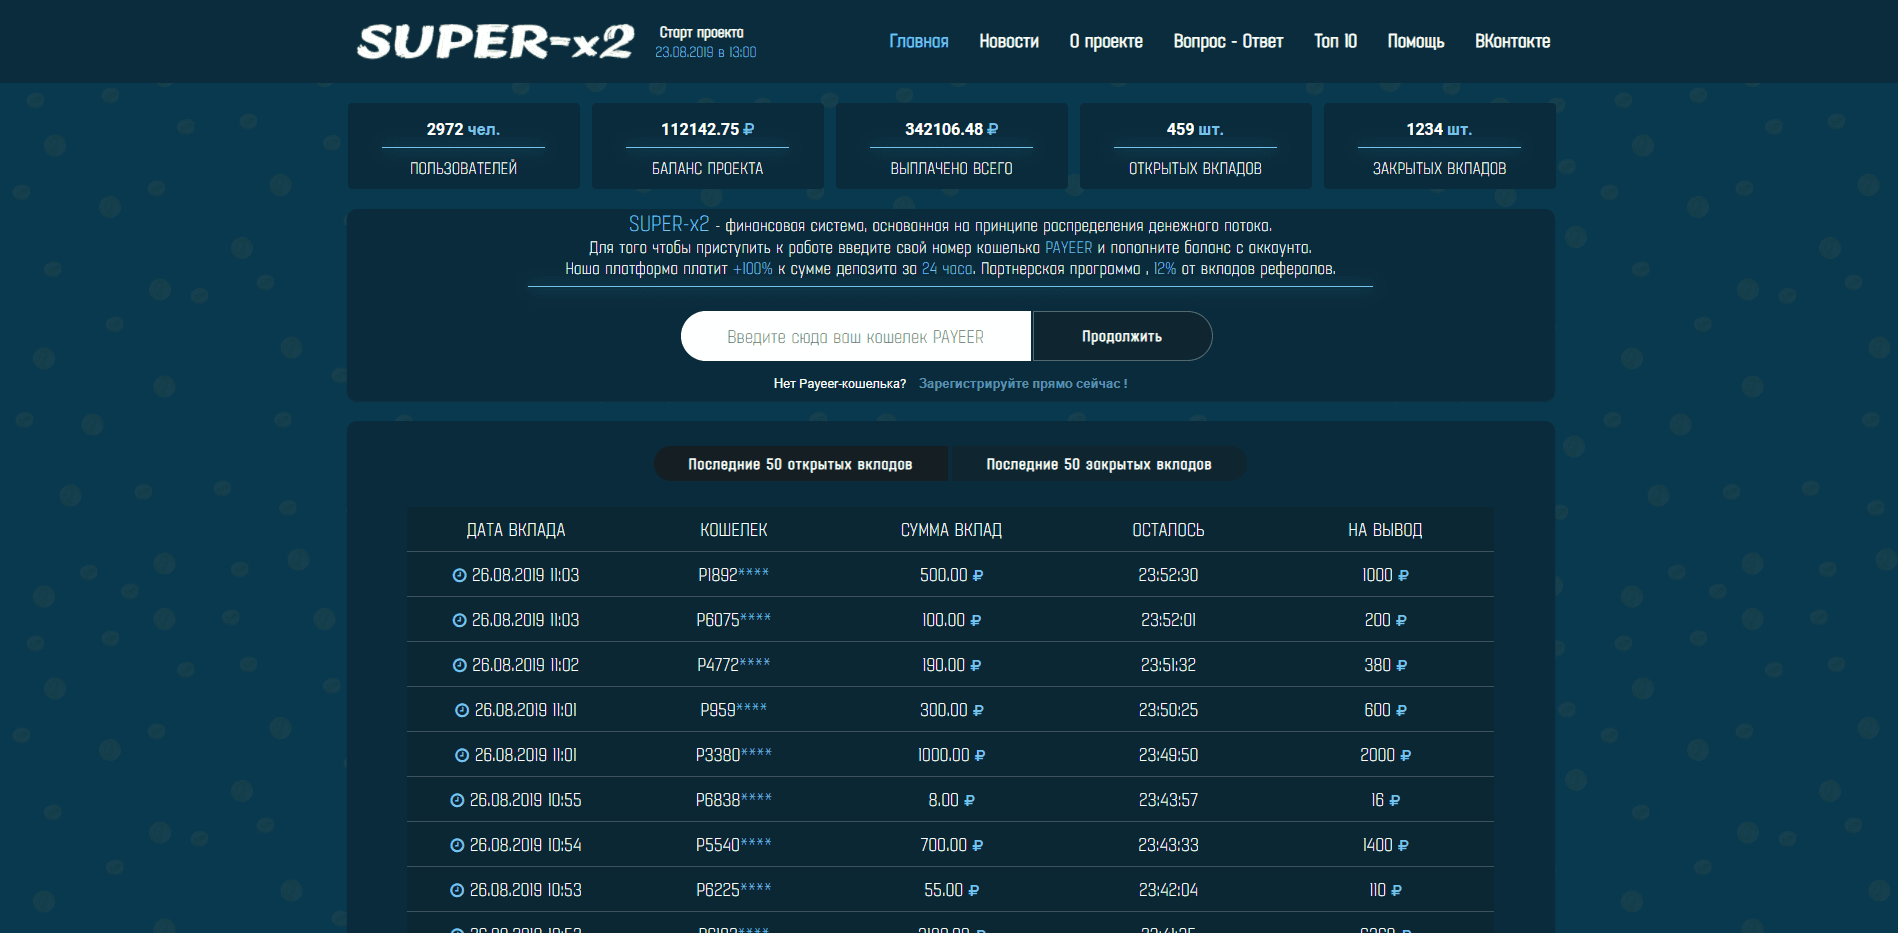Open the Новости page

tap(1008, 41)
